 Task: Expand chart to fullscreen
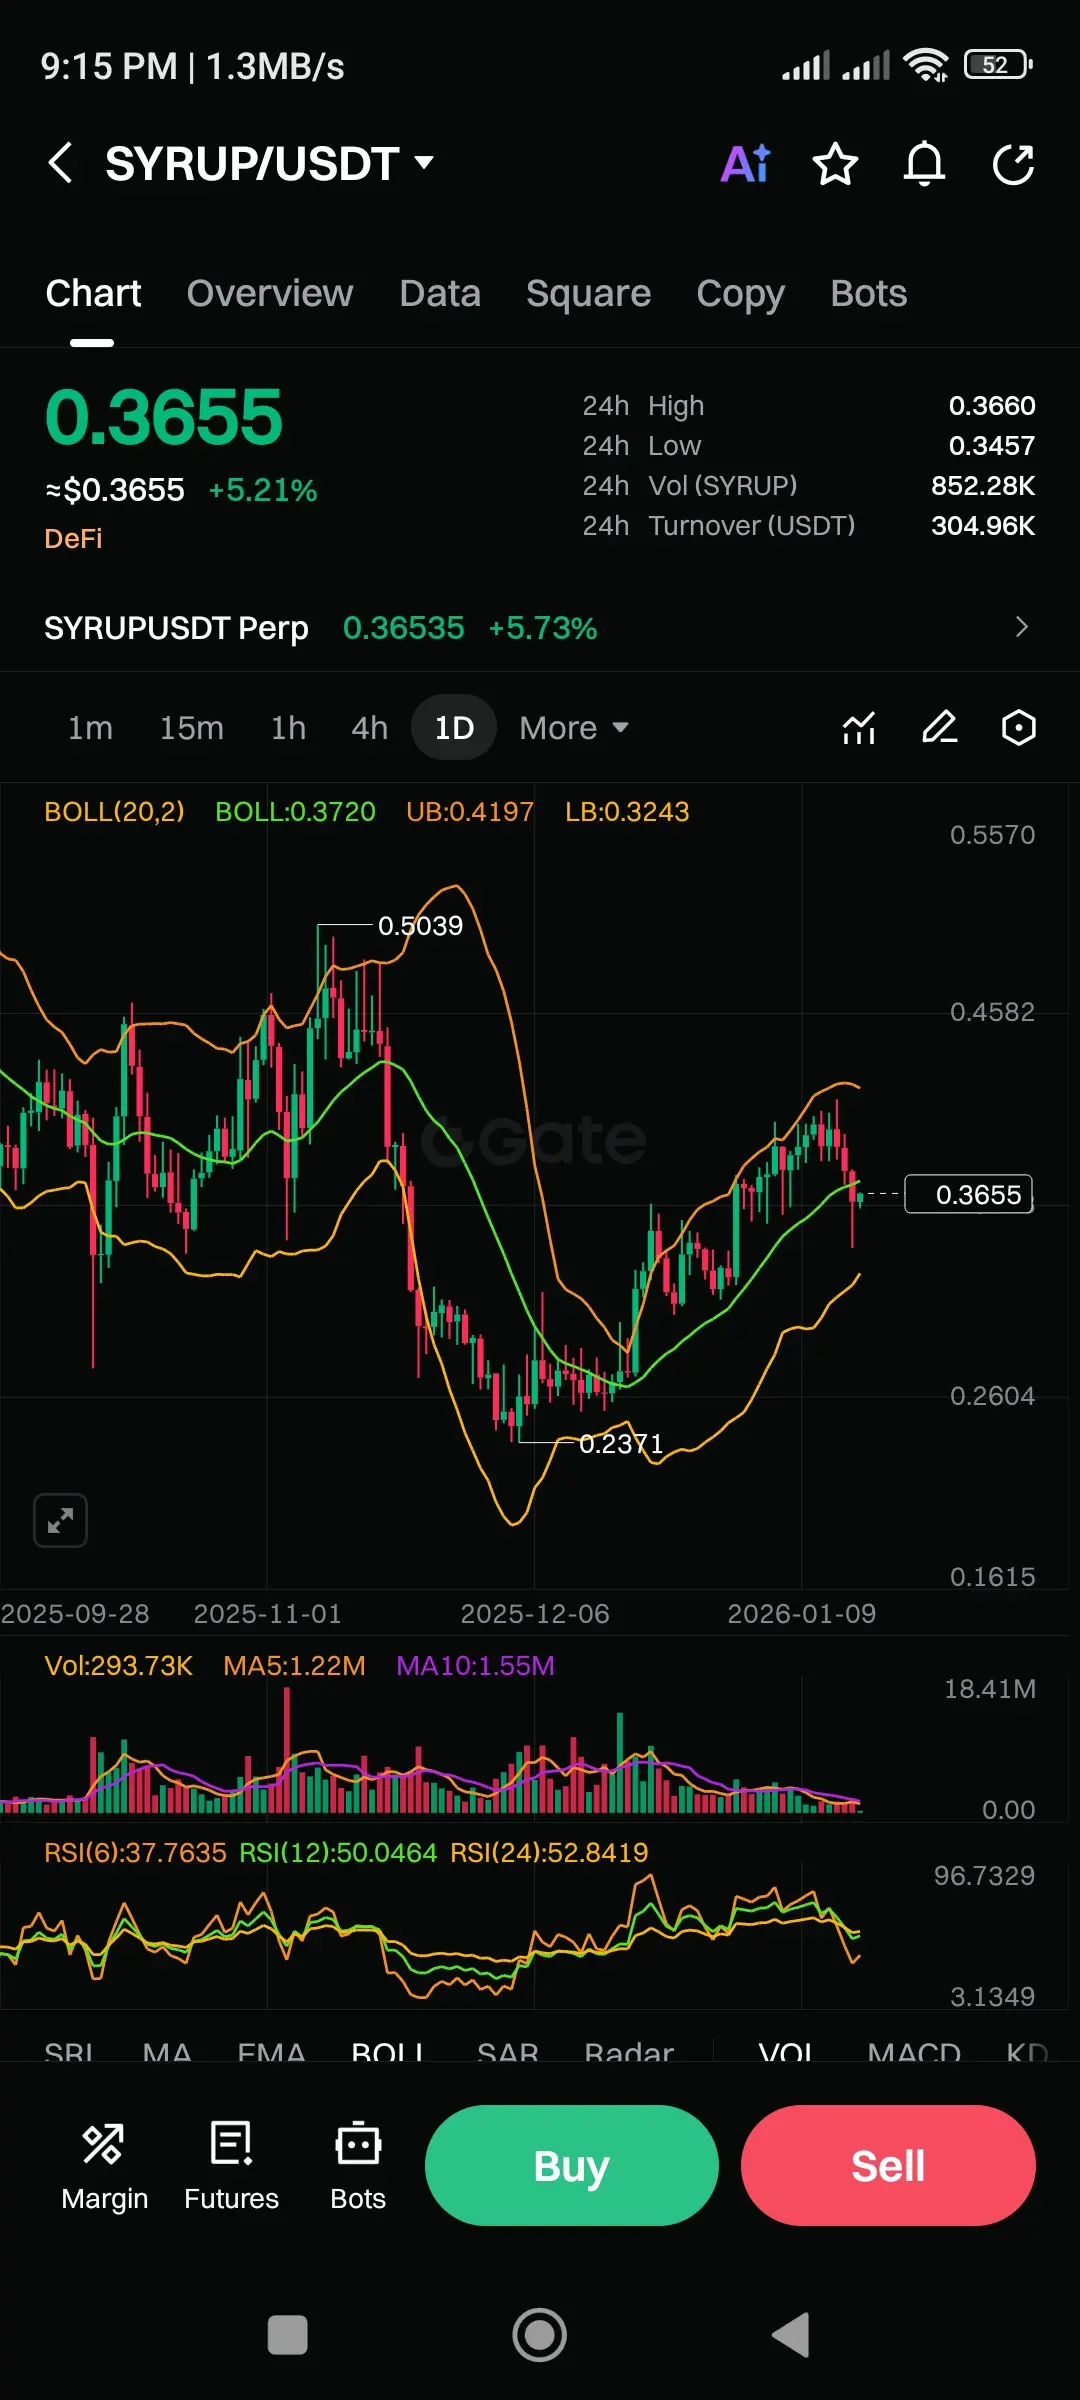click(x=60, y=1521)
